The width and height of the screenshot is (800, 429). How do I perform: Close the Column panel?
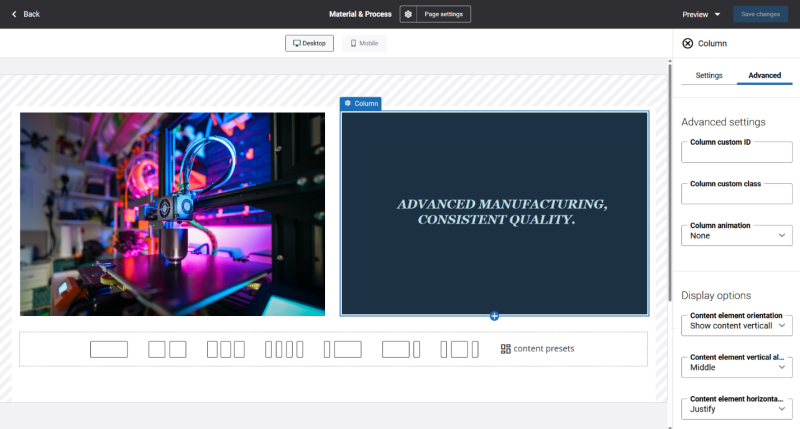click(x=687, y=43)
